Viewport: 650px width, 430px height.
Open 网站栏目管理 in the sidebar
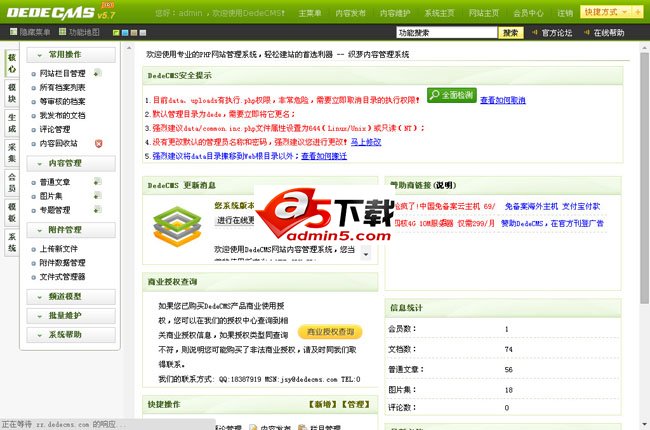pos(62,73)
